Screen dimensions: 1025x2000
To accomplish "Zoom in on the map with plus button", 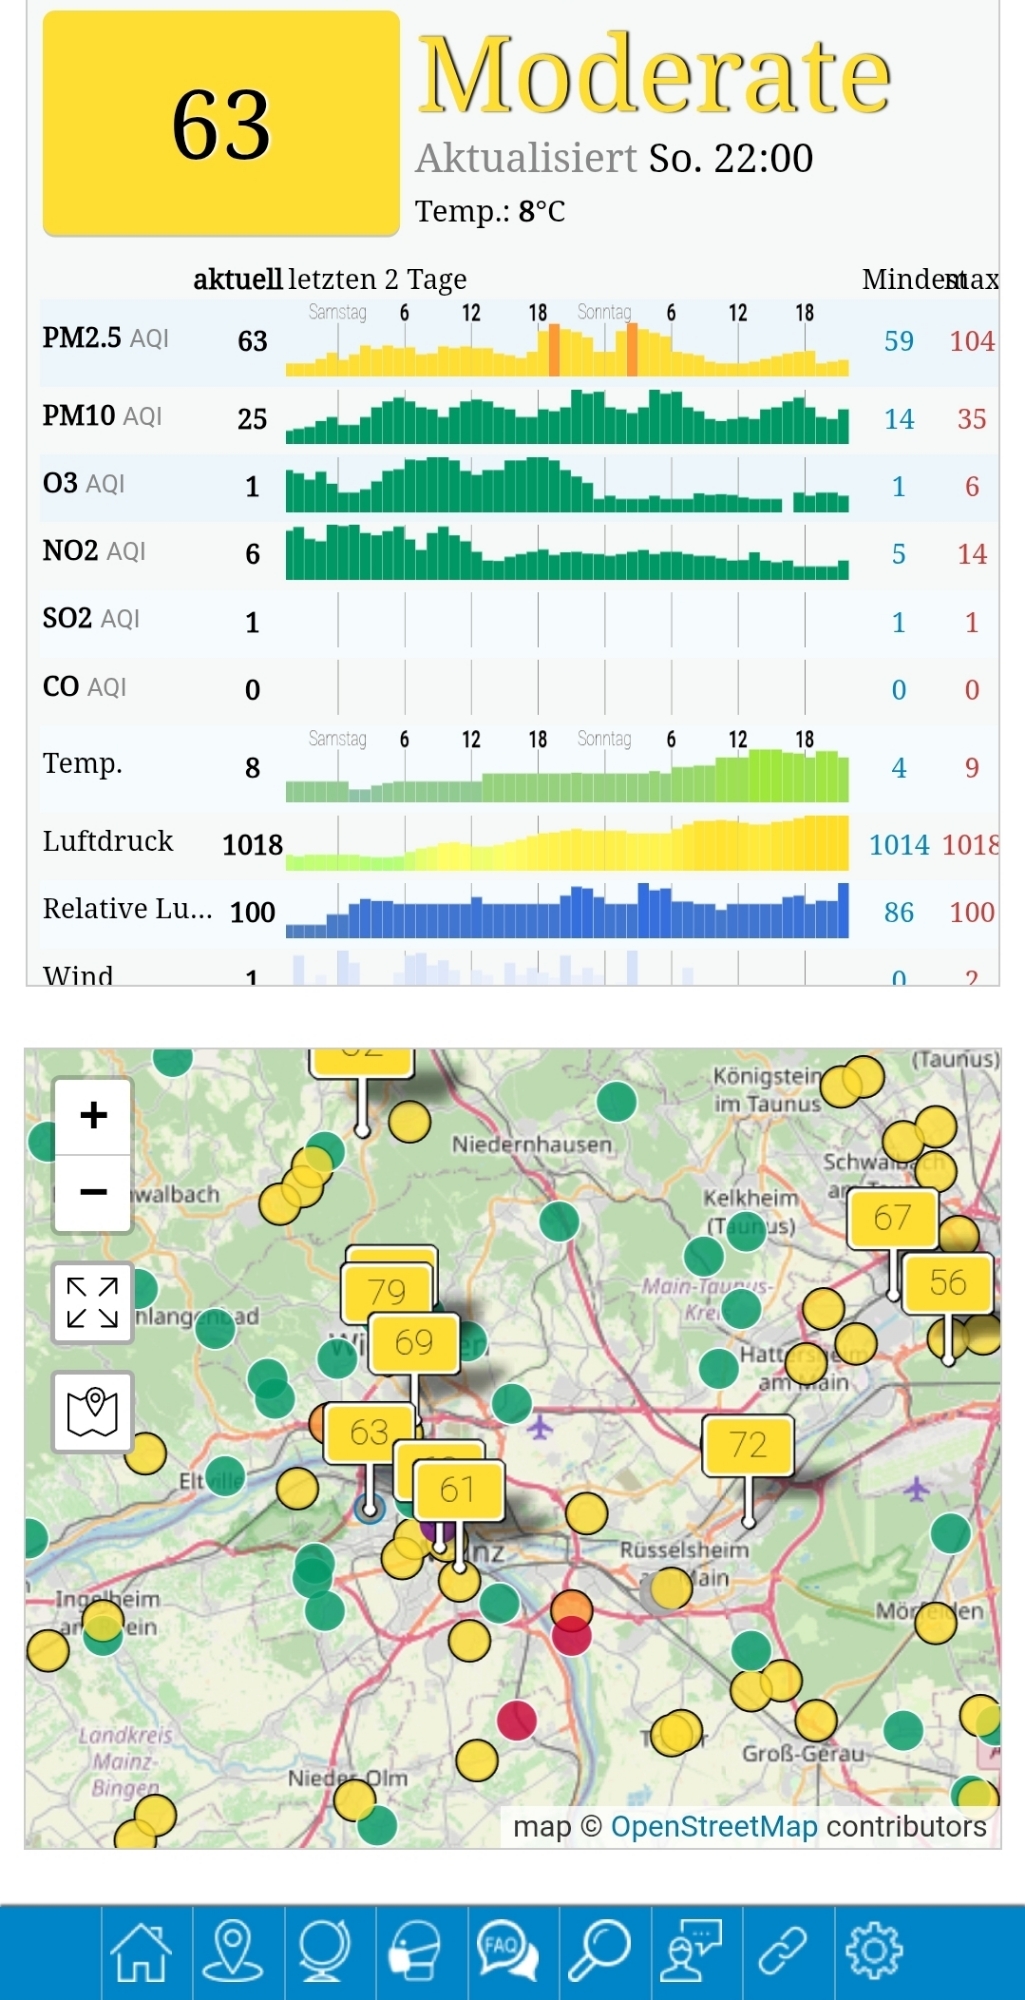I will 93,1115.
